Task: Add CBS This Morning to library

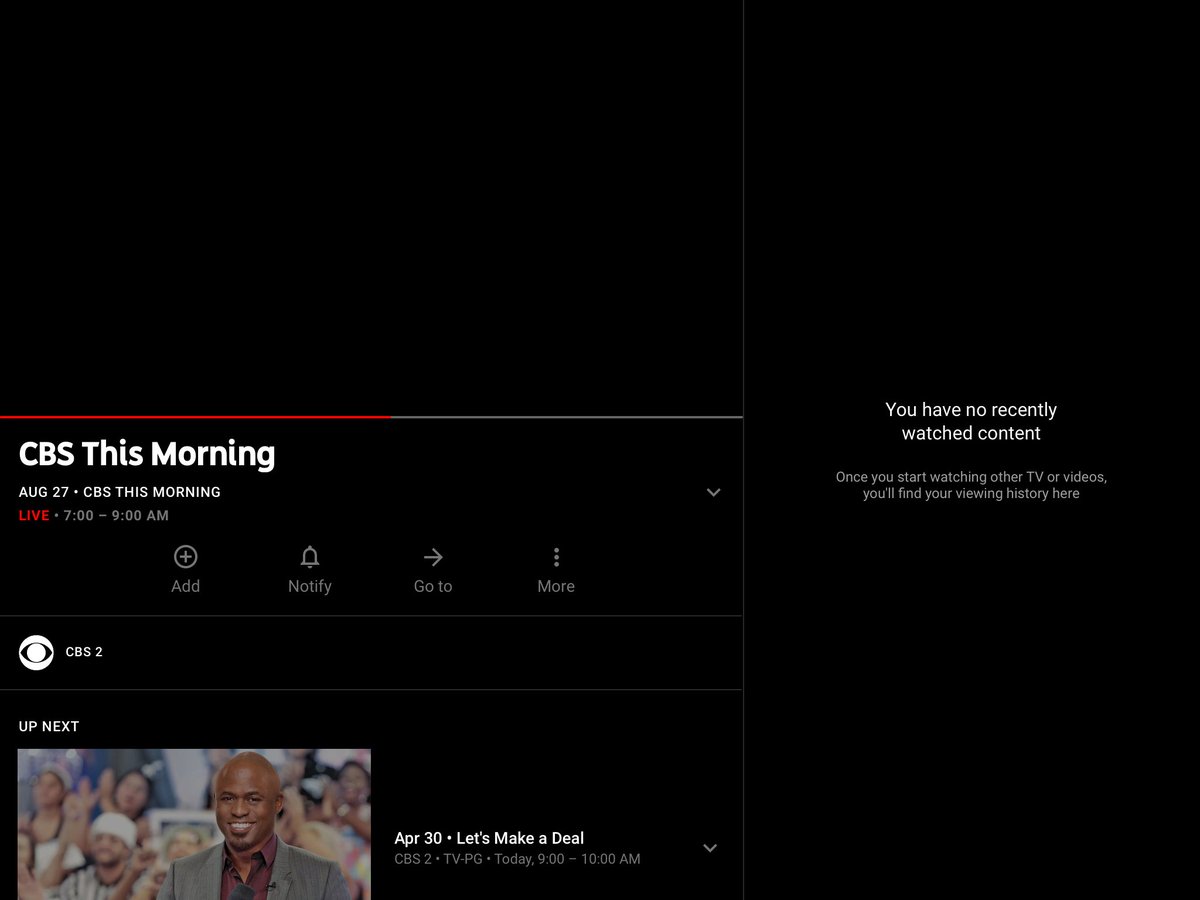Action: click(x=186, y=570)
